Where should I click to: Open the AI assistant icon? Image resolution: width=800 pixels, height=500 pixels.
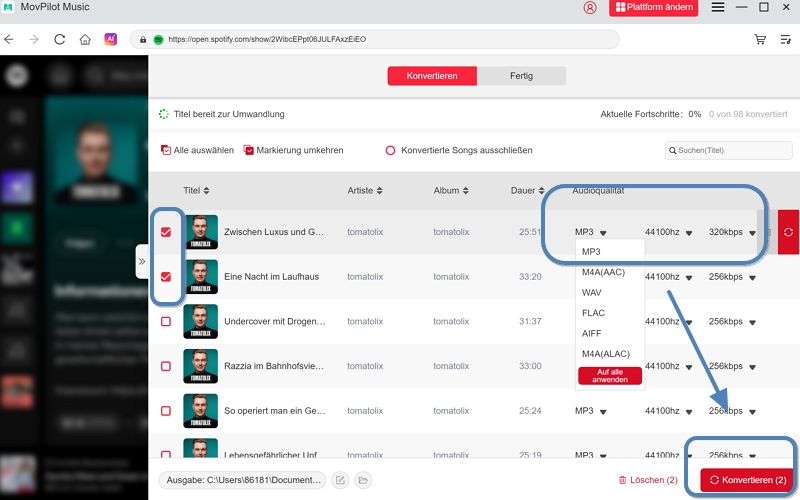tap(111, 39)
